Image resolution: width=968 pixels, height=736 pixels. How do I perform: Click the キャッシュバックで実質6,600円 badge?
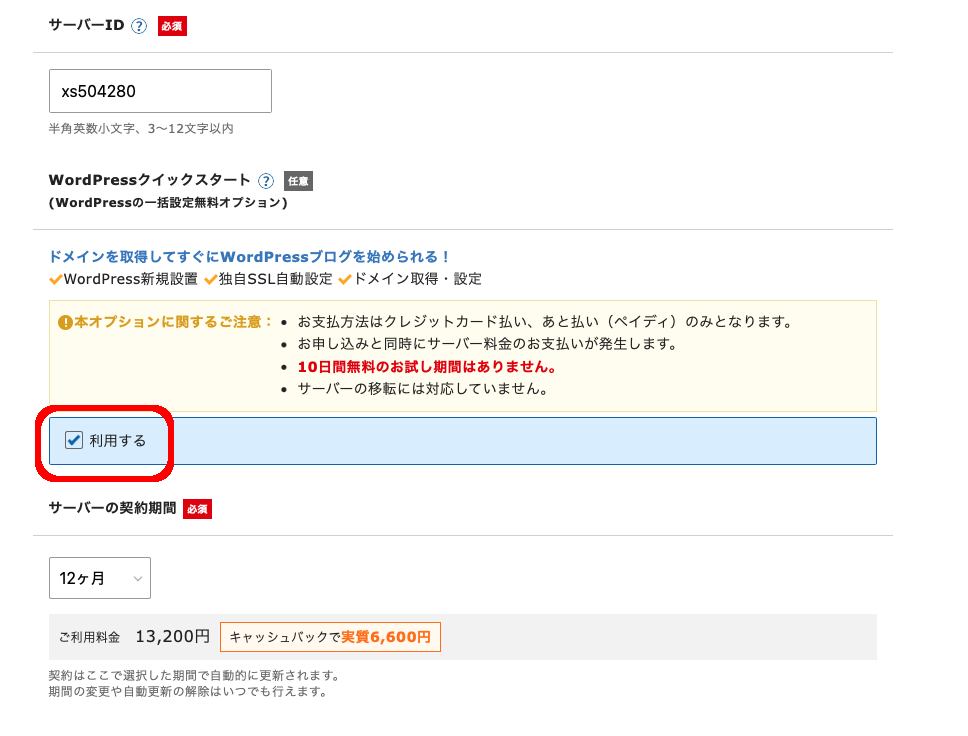coord(330,637)
